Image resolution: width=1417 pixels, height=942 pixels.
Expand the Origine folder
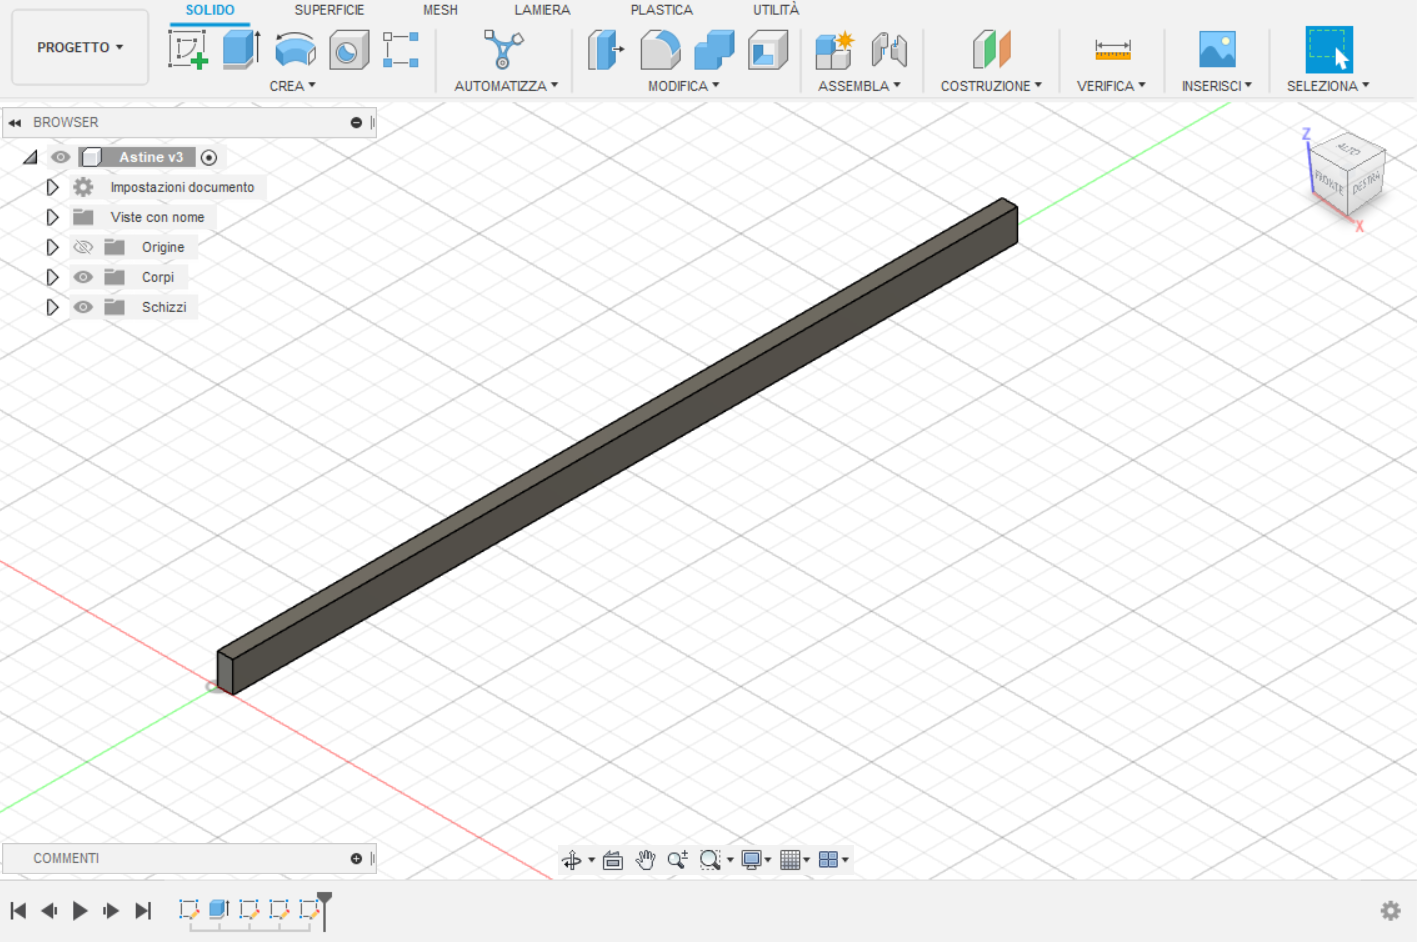click(52, 247)
